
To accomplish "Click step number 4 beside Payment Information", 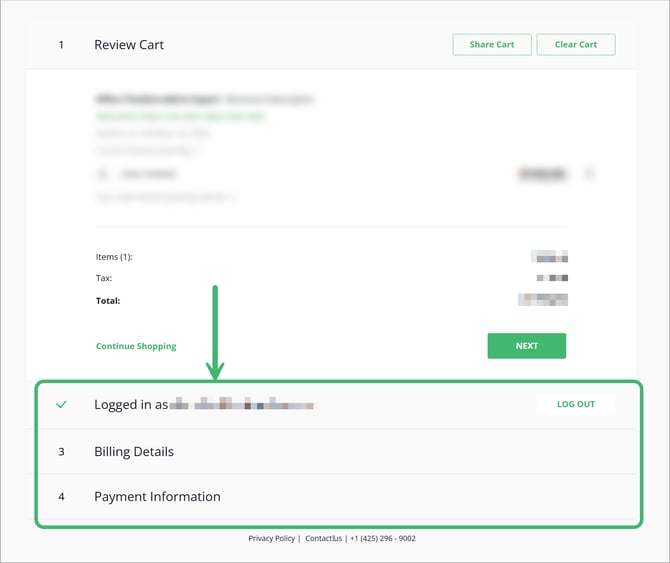I will (x=61, y=497).
